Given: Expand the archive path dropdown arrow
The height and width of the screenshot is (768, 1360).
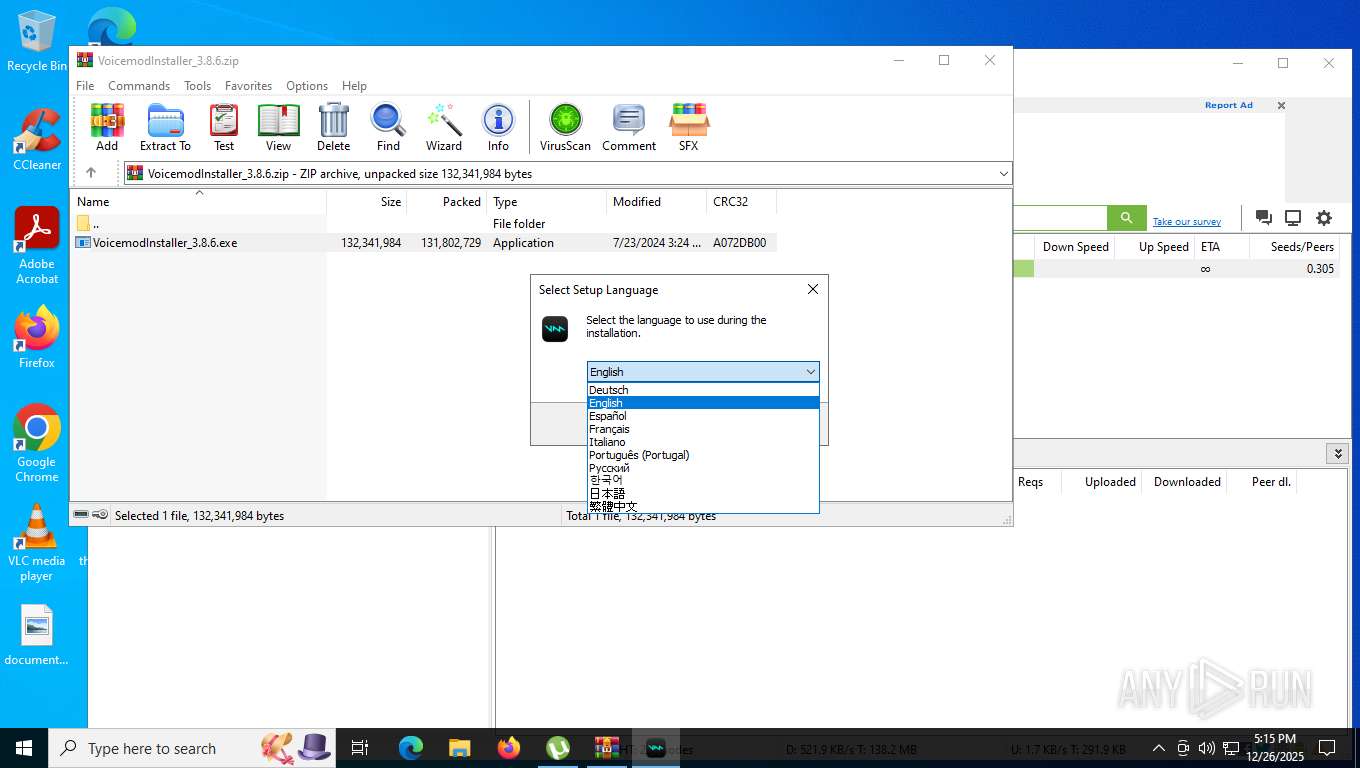Looking at the screenshot, I should 1003,174.
